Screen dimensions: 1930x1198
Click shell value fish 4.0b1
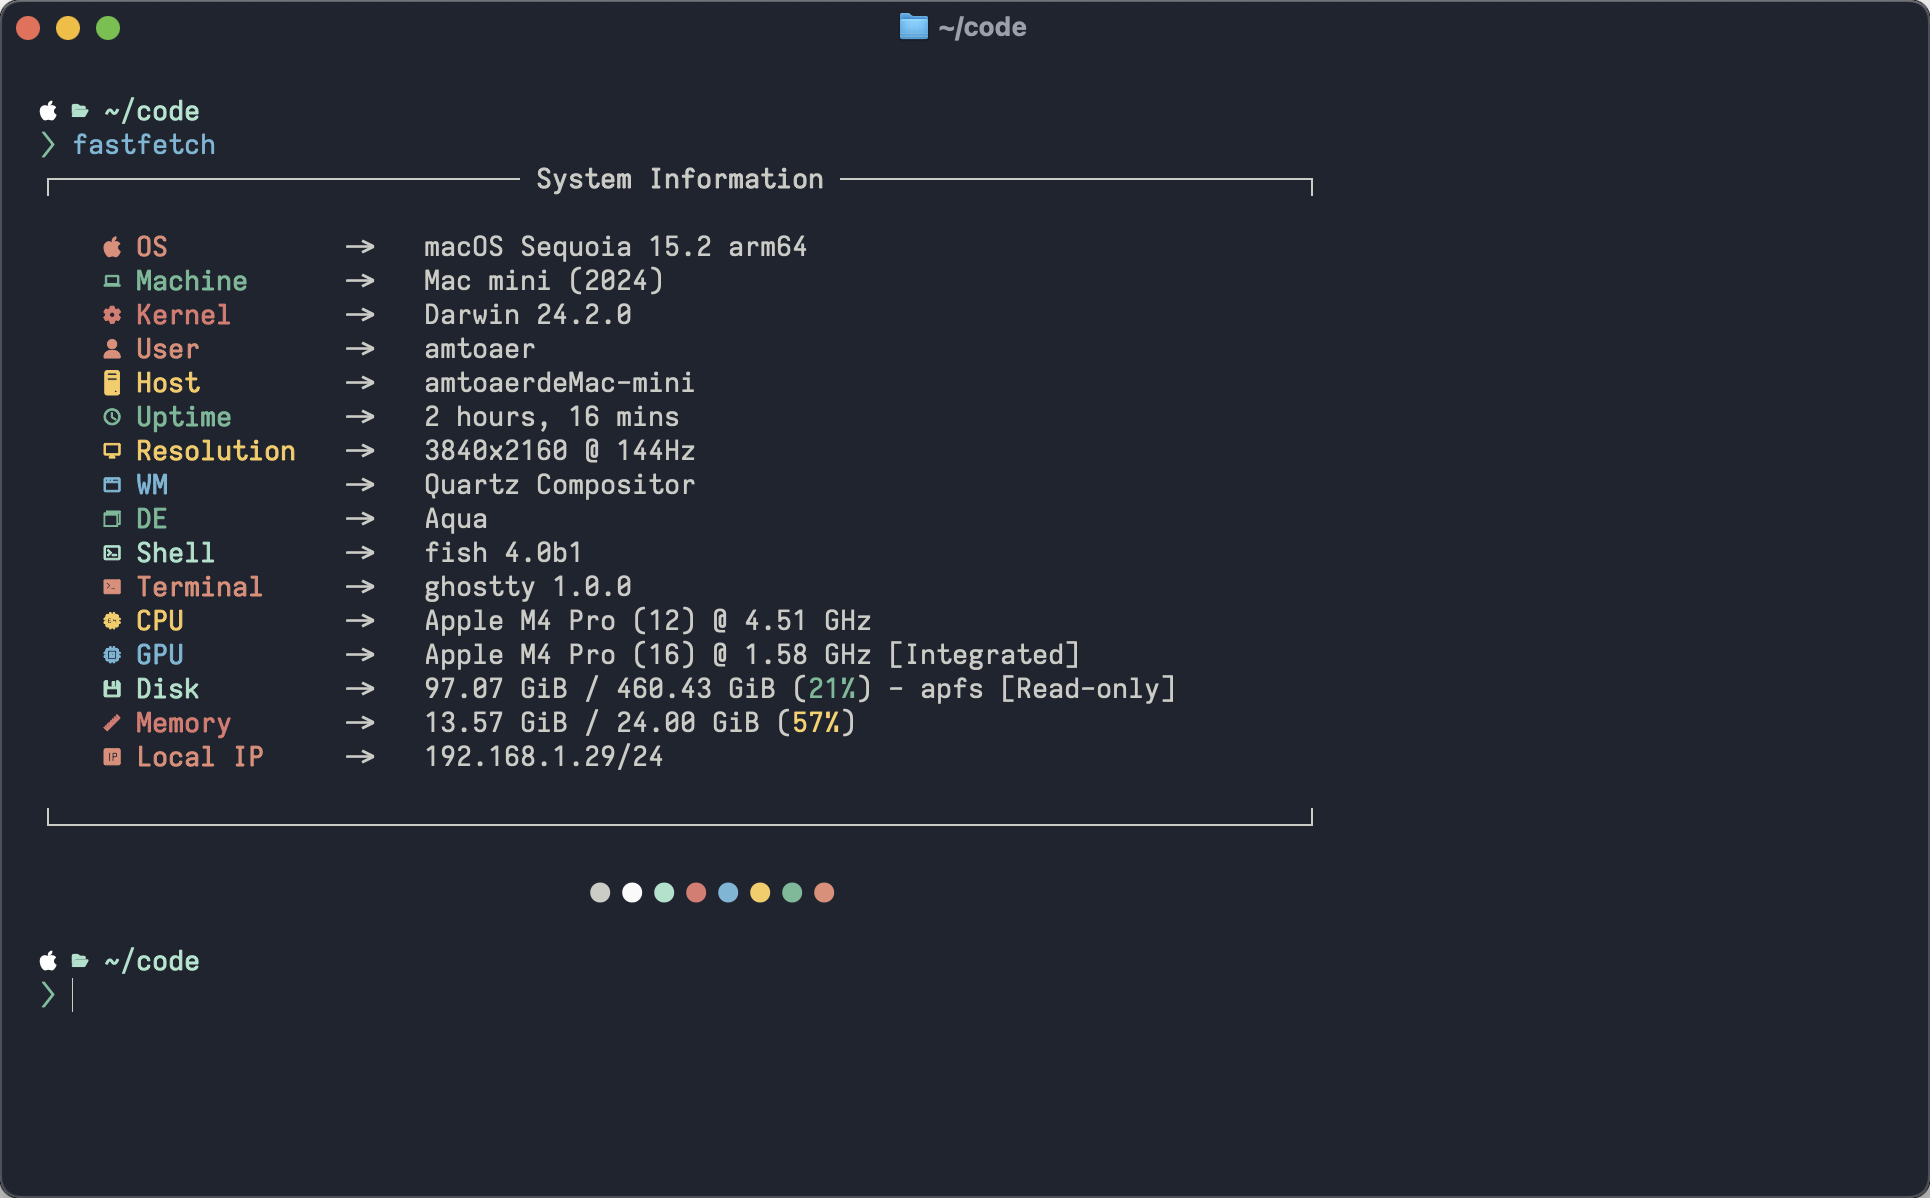click(503, 553)
